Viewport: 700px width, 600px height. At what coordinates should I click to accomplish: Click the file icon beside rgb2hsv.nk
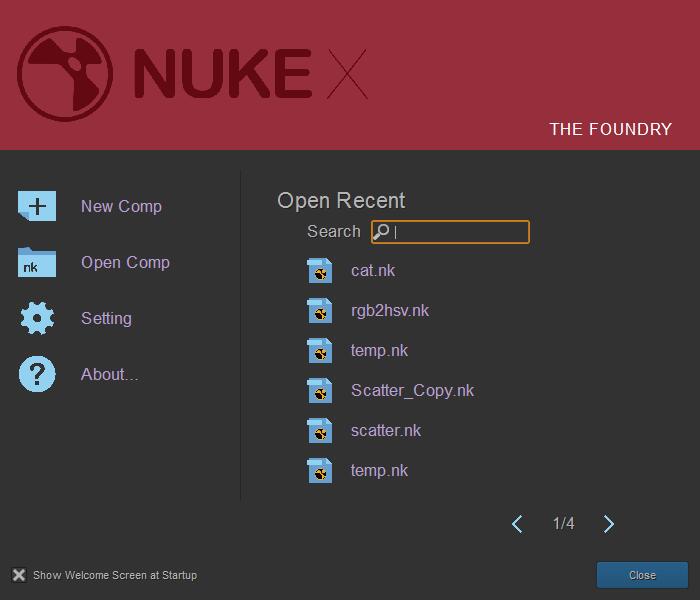(320, 311)
